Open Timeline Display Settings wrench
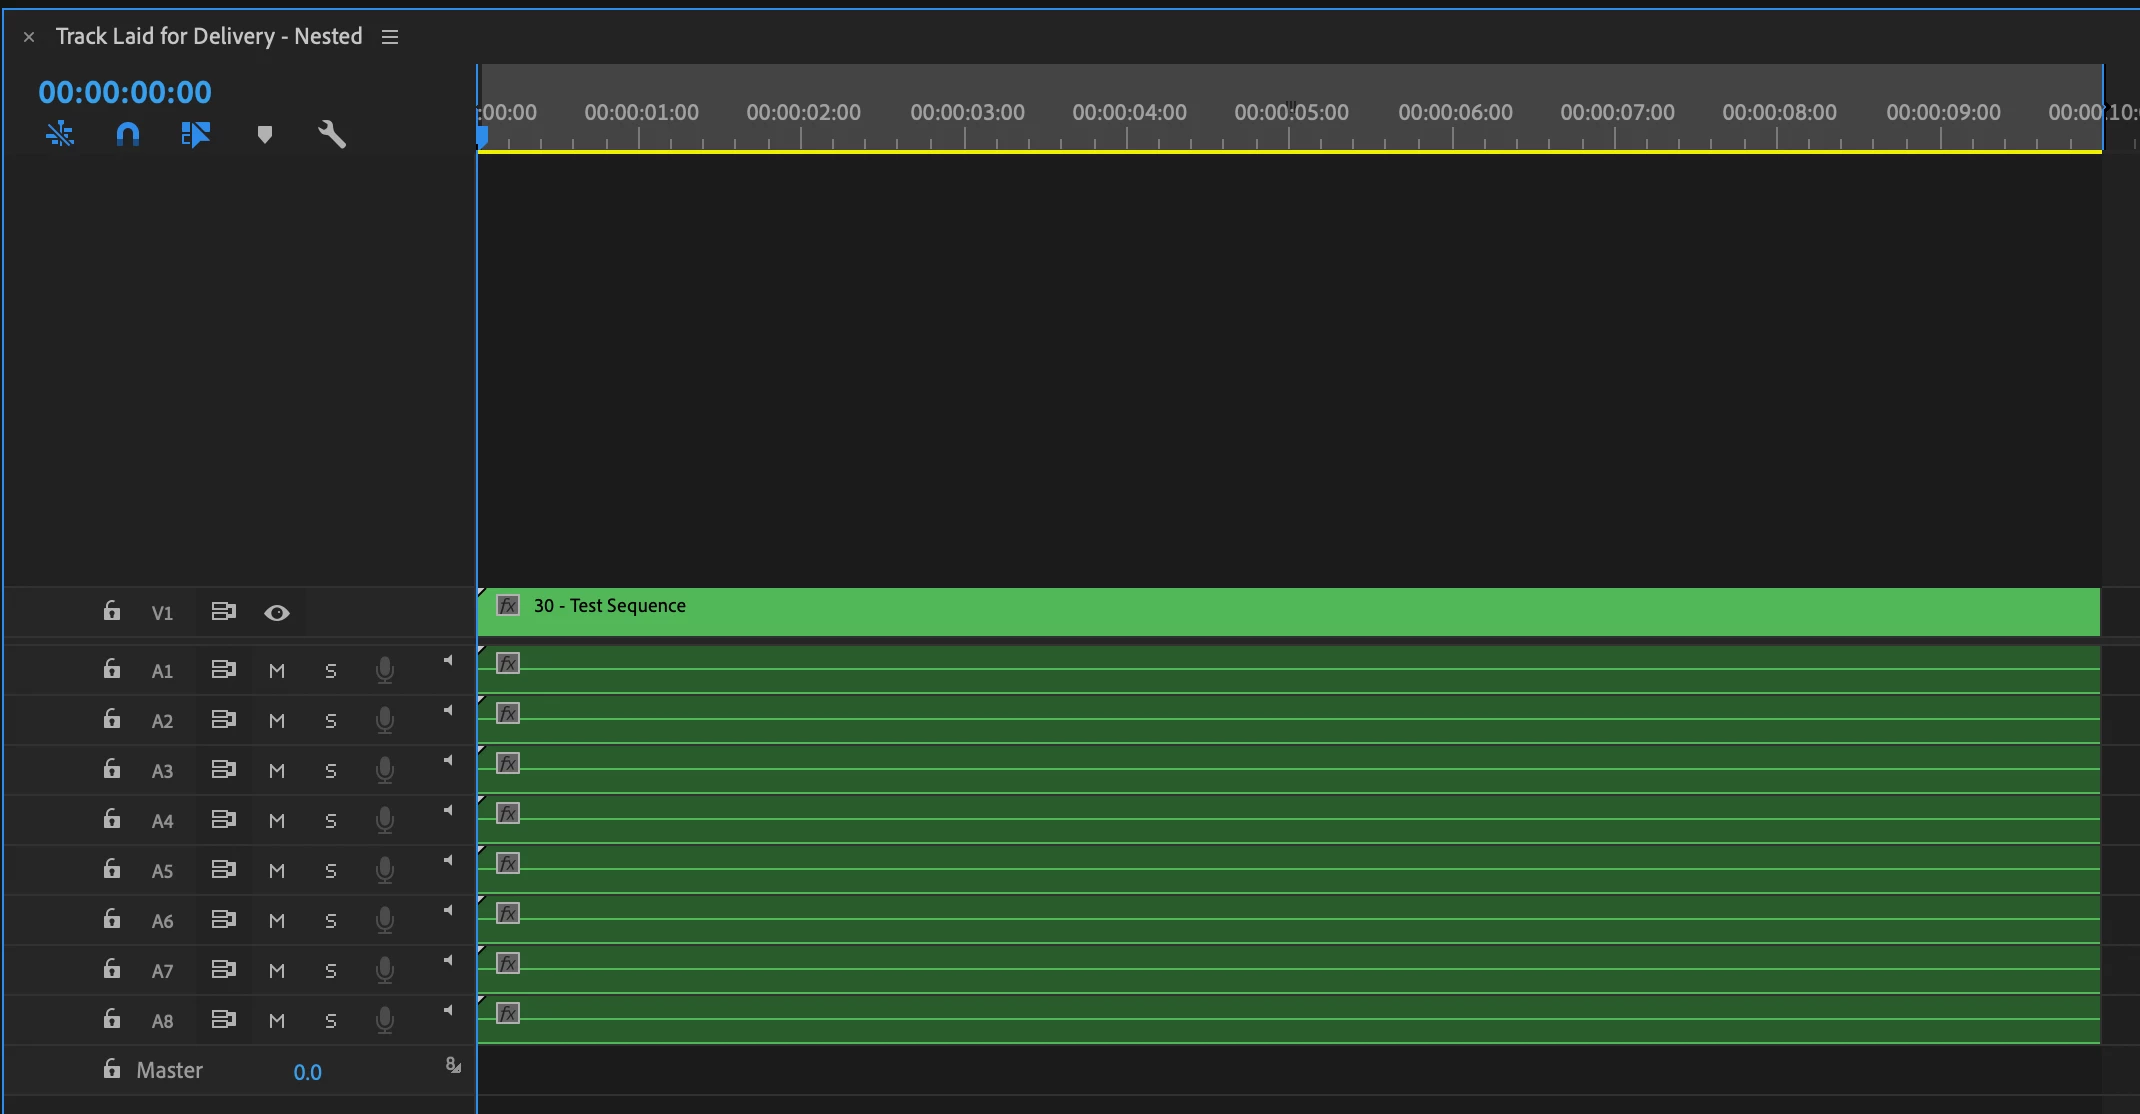The image size is (2140, 1114). [x=332, y=134]
